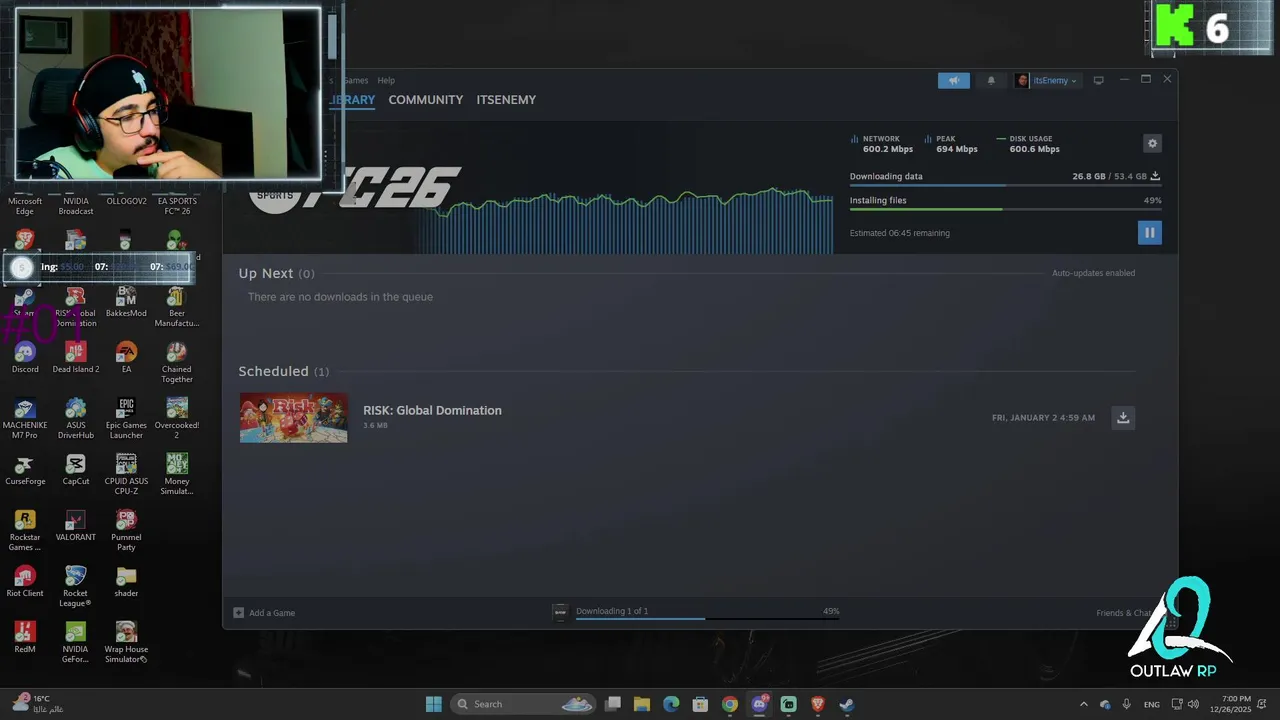Open Google Chrome from the taskbar

(x=730, y=704)
